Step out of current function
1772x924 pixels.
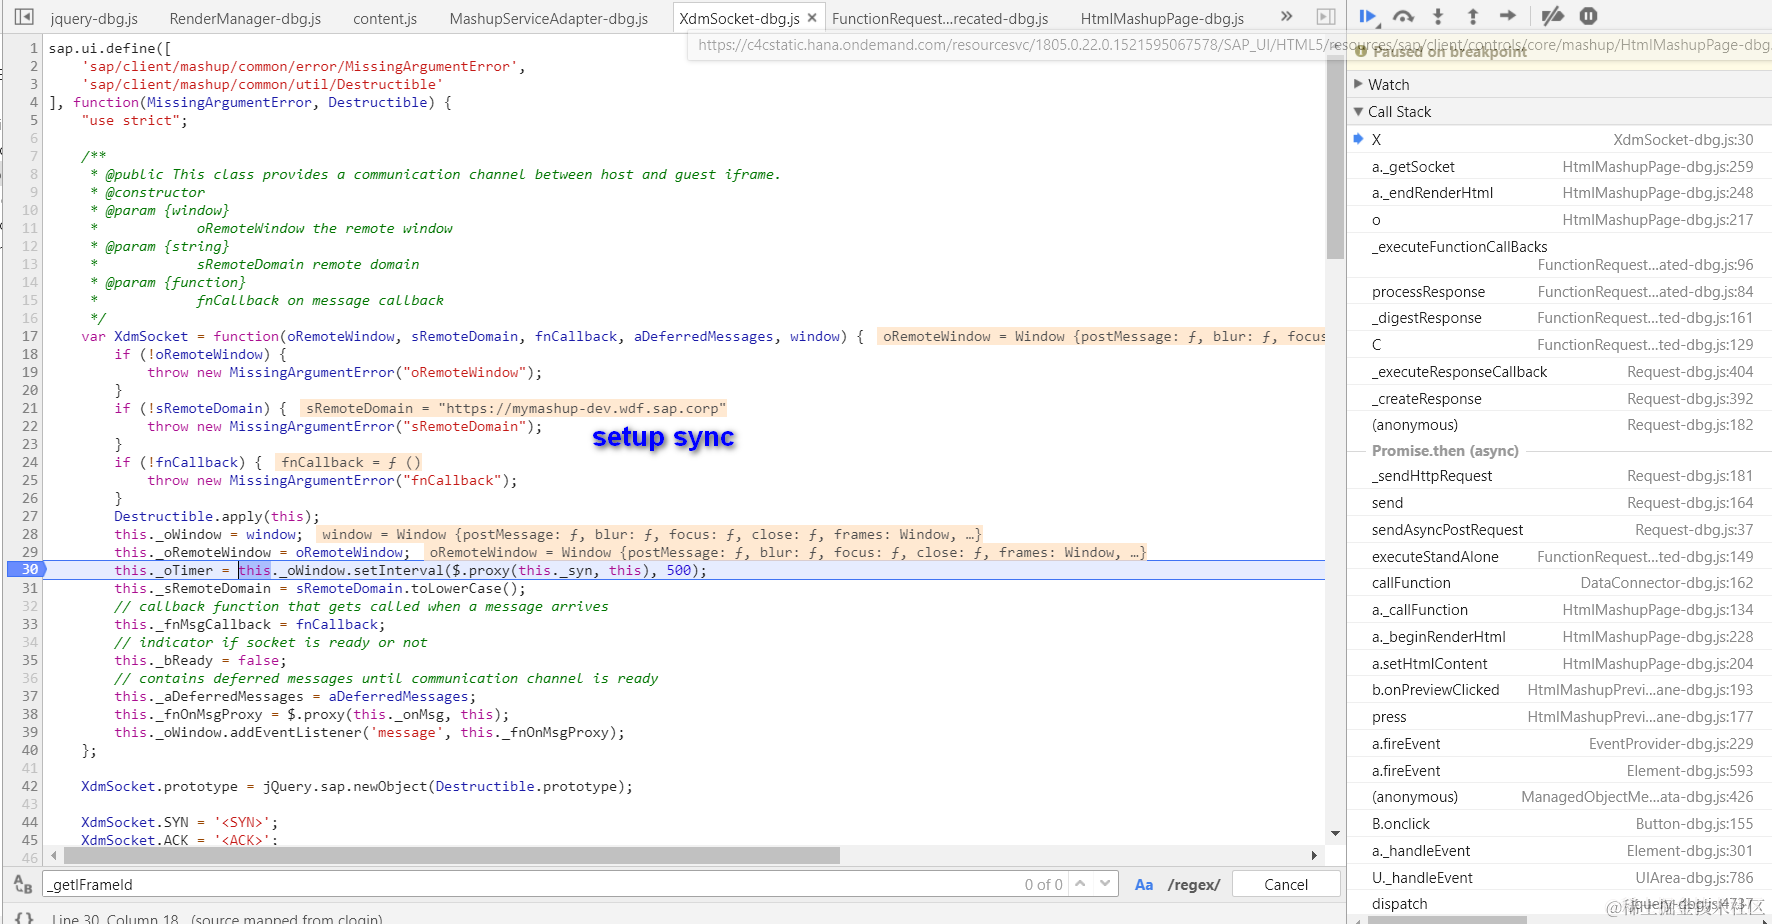click(x=1473, y=16)
